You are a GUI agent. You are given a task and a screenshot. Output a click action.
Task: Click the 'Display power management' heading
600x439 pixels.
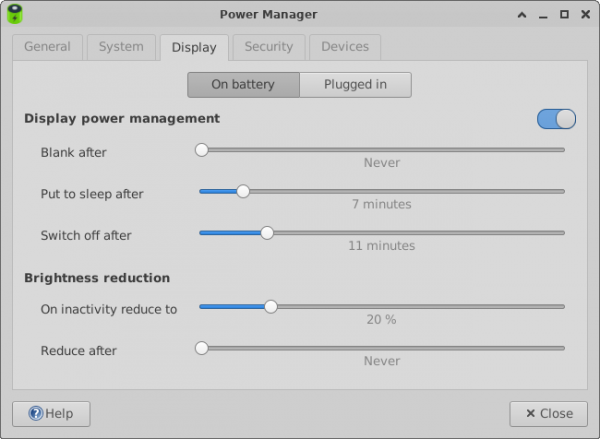tap(122, 119)
